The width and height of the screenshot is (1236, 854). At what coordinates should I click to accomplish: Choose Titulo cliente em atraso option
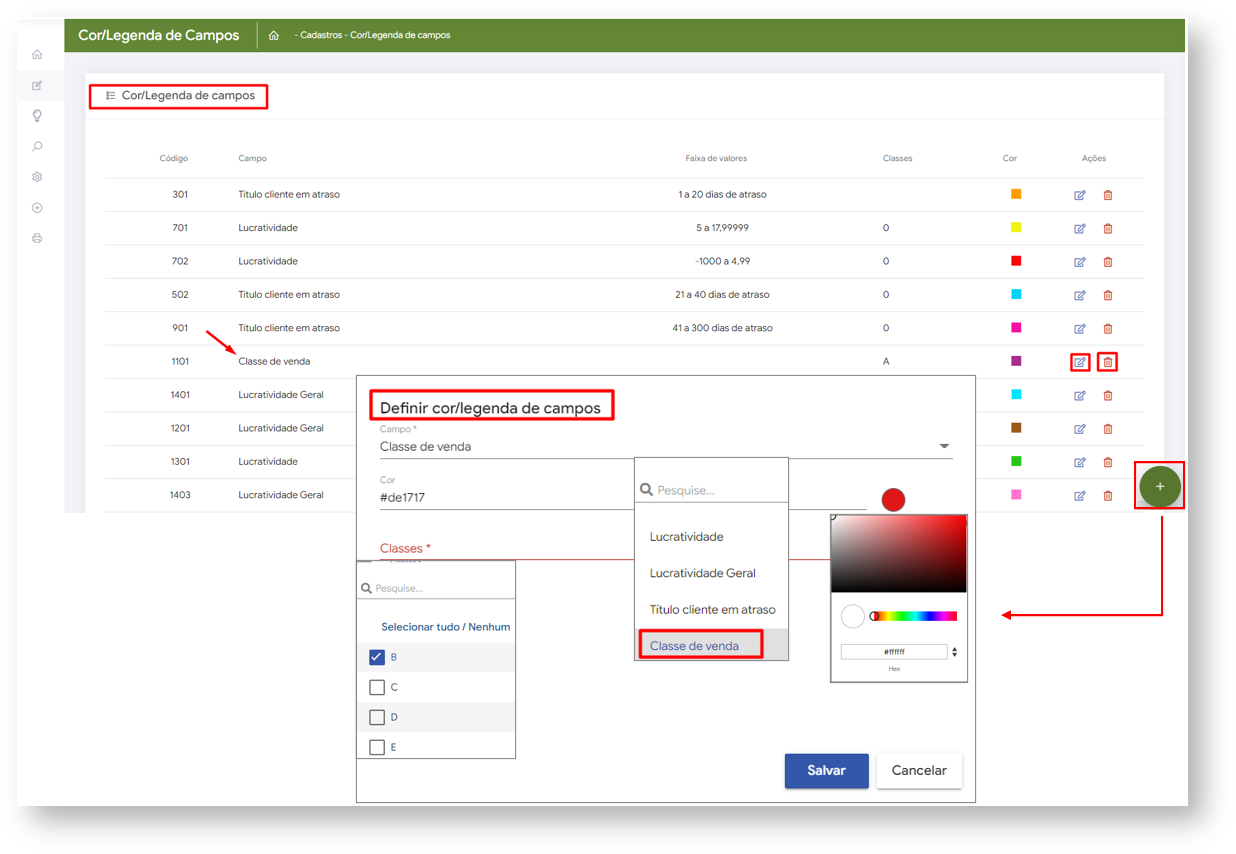[711, 609]
